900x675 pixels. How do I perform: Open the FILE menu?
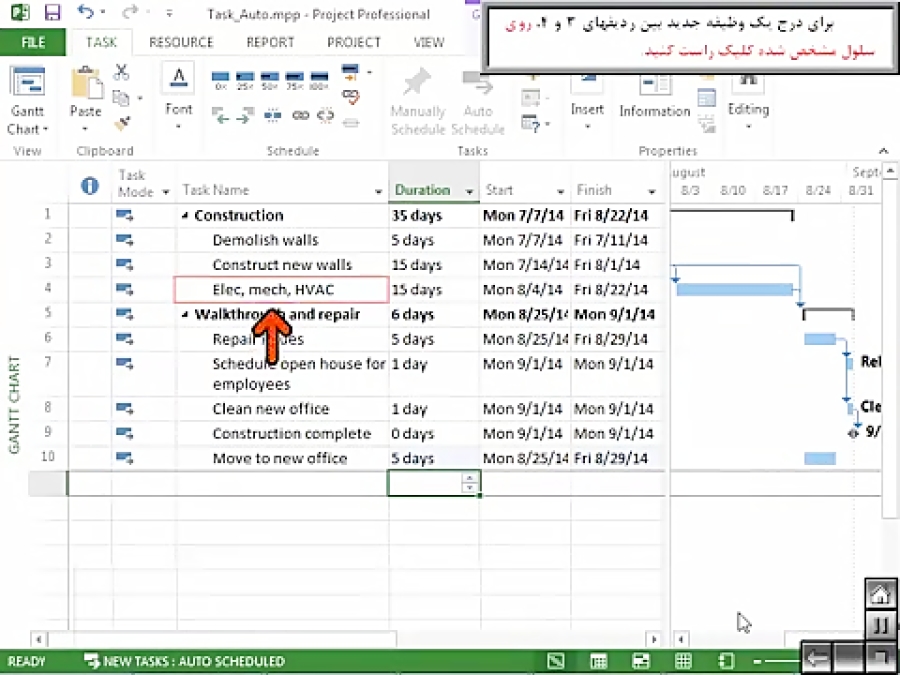click(x=32, y=42)
